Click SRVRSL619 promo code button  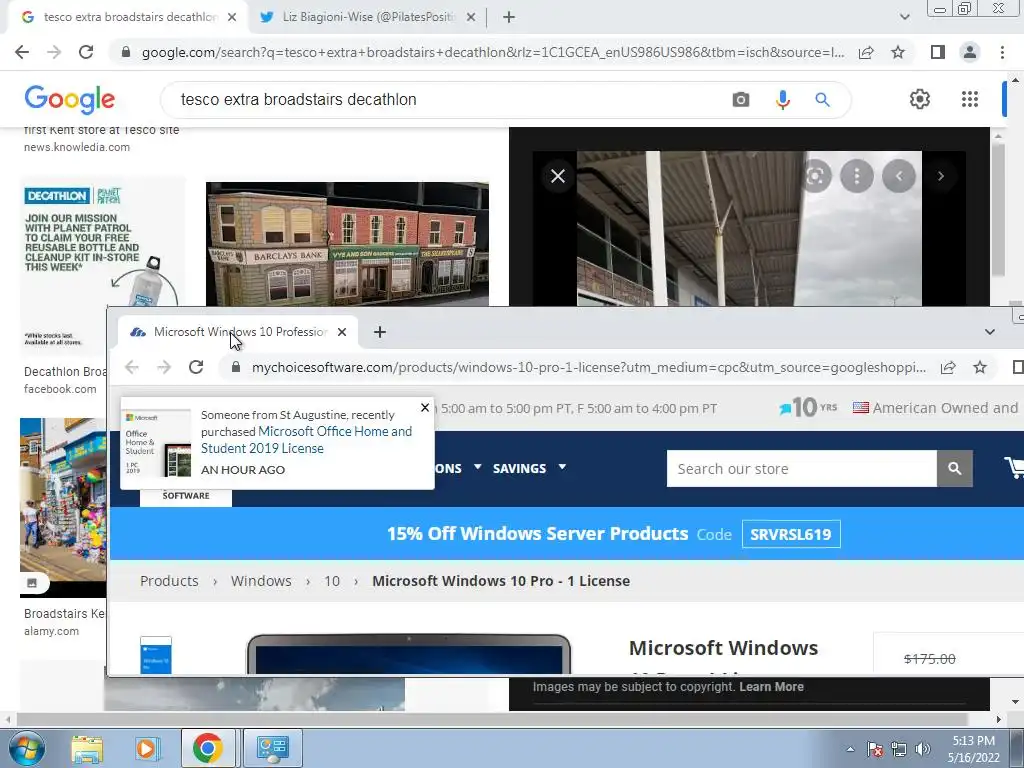click(x=791, y=534)
